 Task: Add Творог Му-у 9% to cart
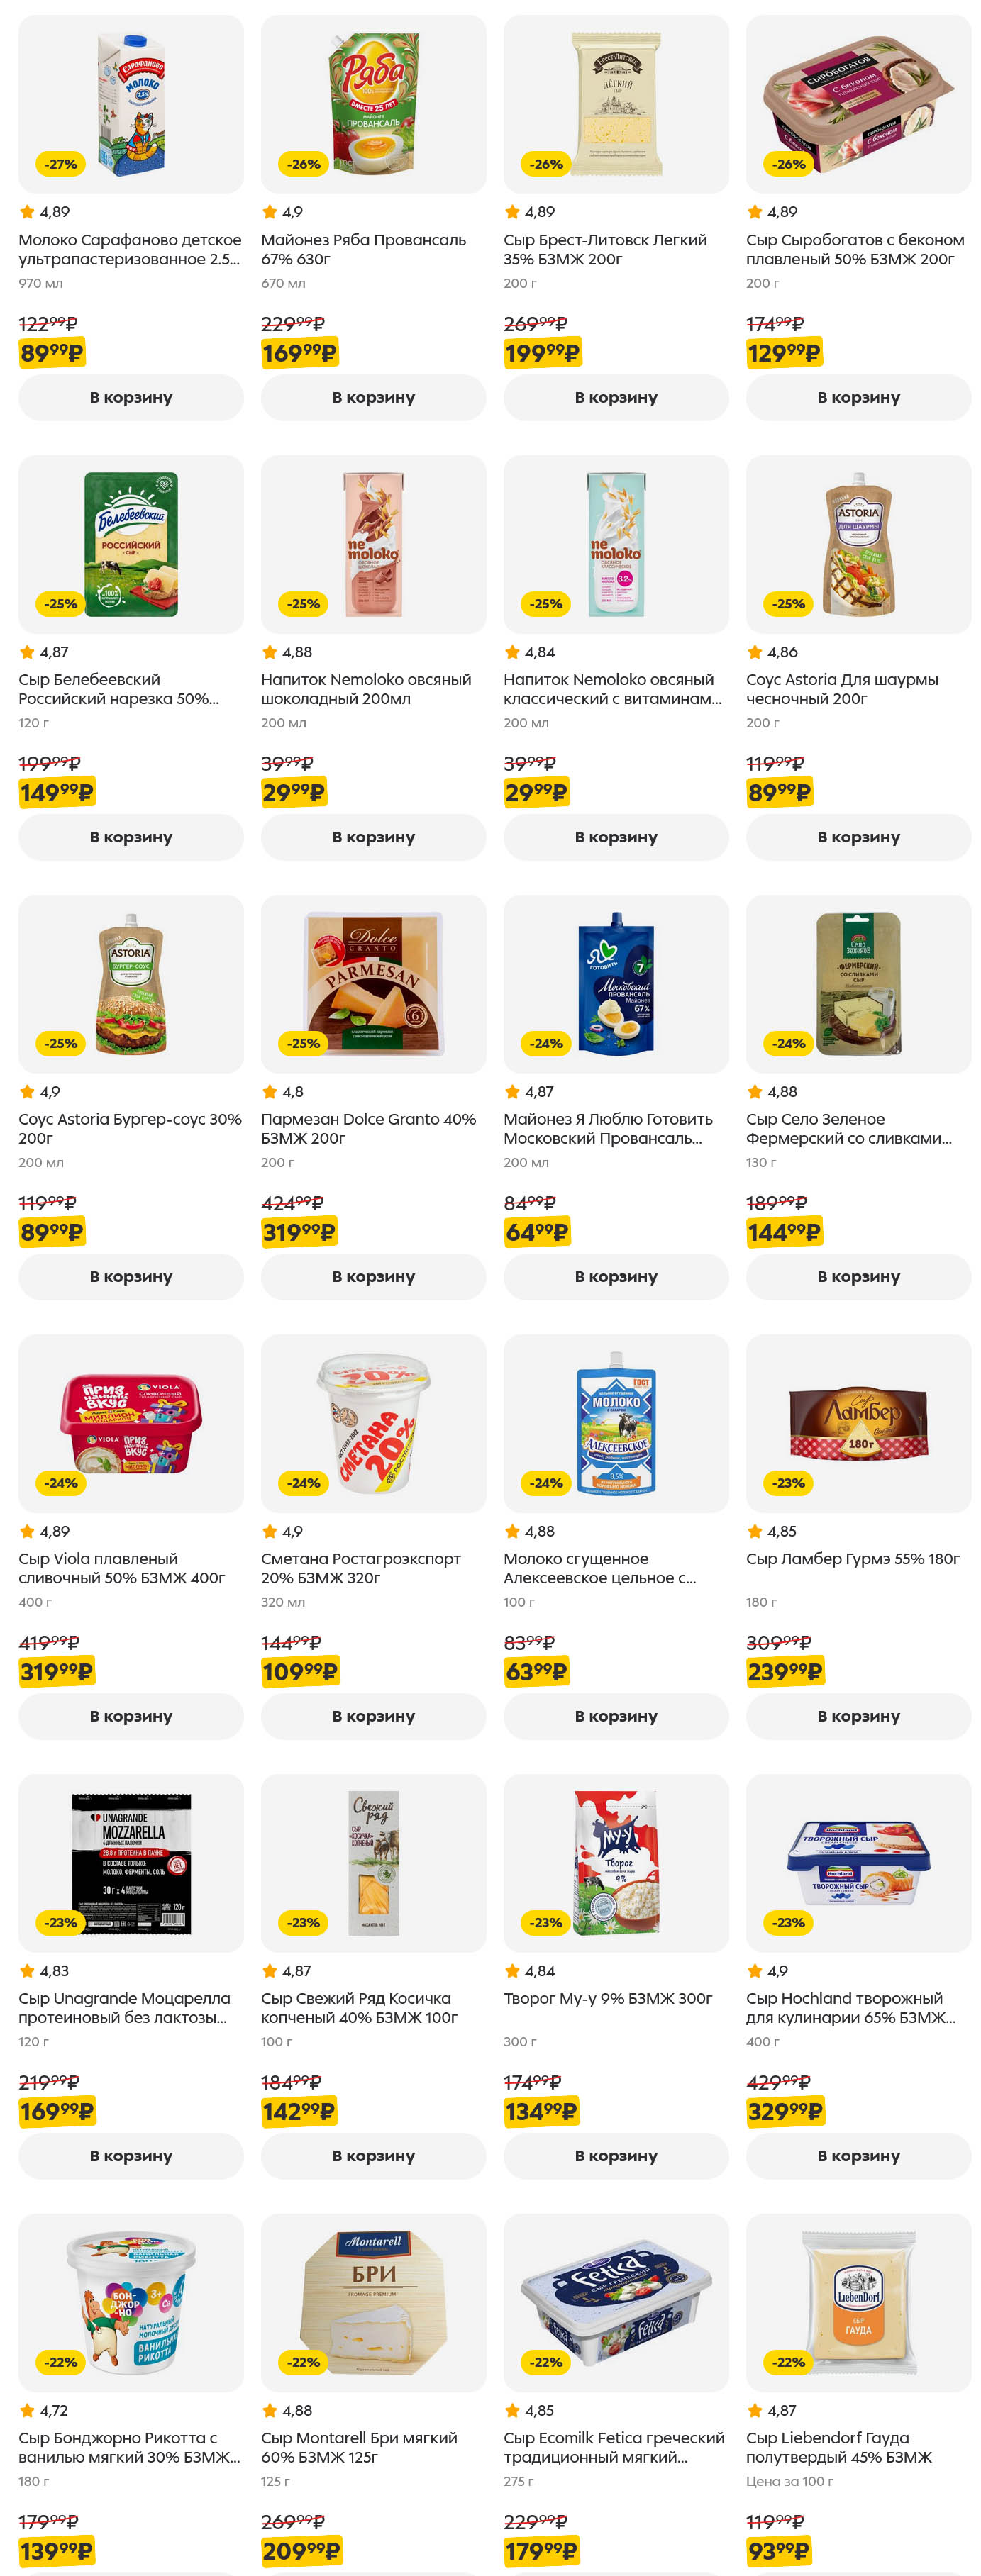point(615,2155)
